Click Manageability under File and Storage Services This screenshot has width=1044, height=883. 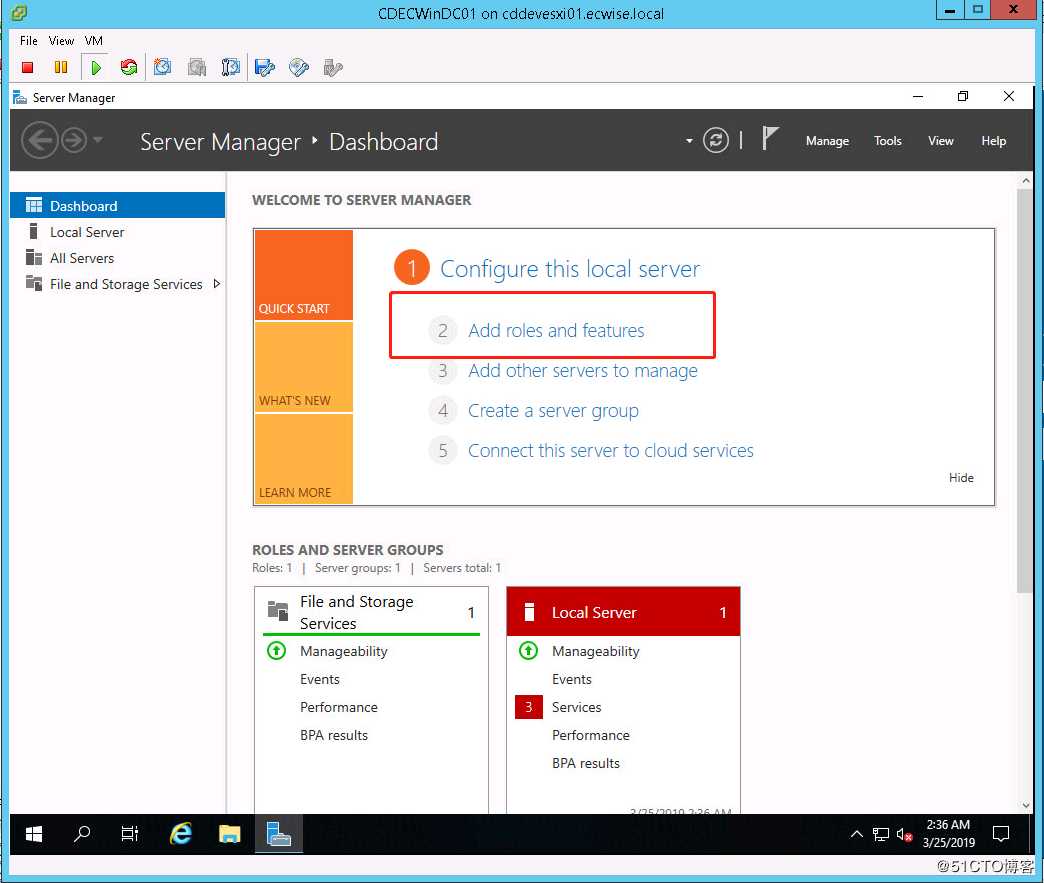pyautogui.click(x=344, y=651)
